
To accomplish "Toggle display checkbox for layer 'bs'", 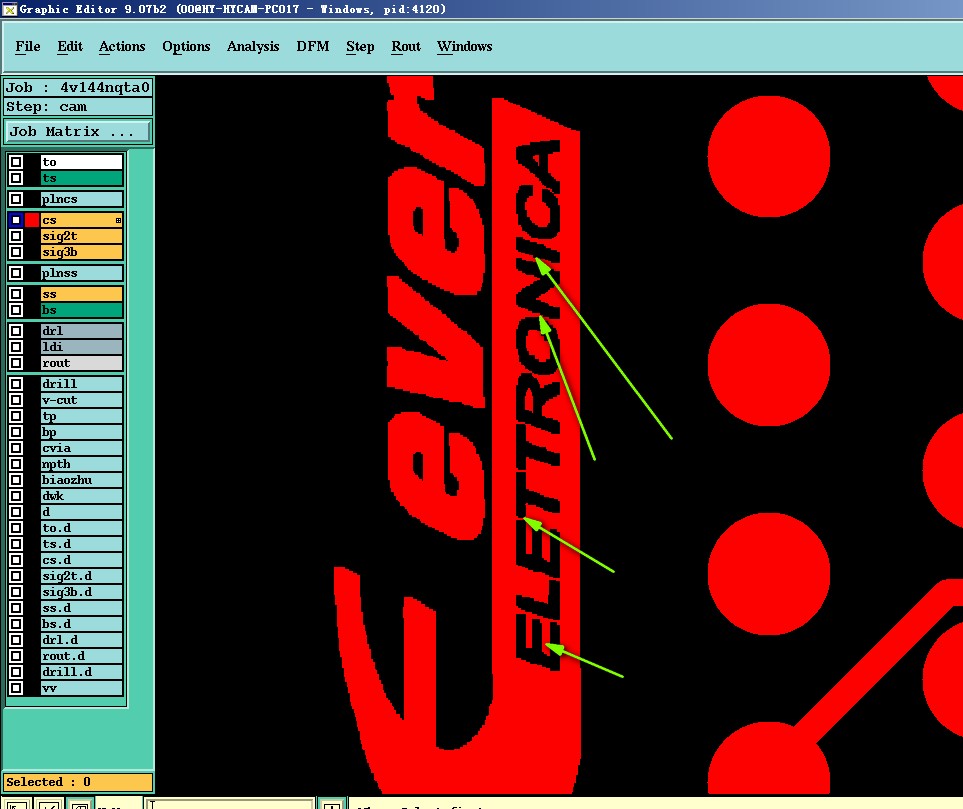I will (x=16, y=310).
